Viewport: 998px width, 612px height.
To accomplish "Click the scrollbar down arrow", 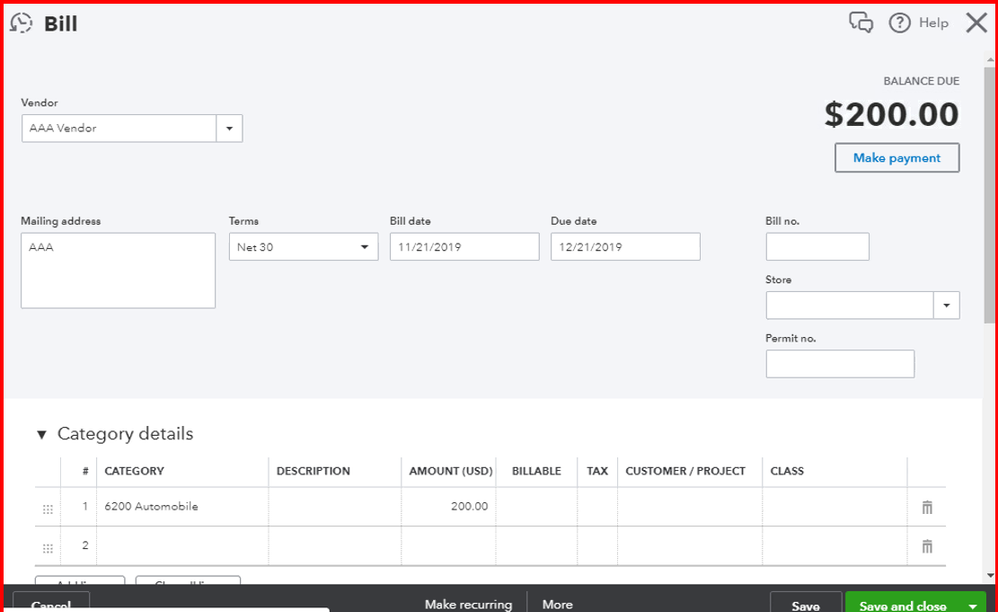I will [990, 576].
